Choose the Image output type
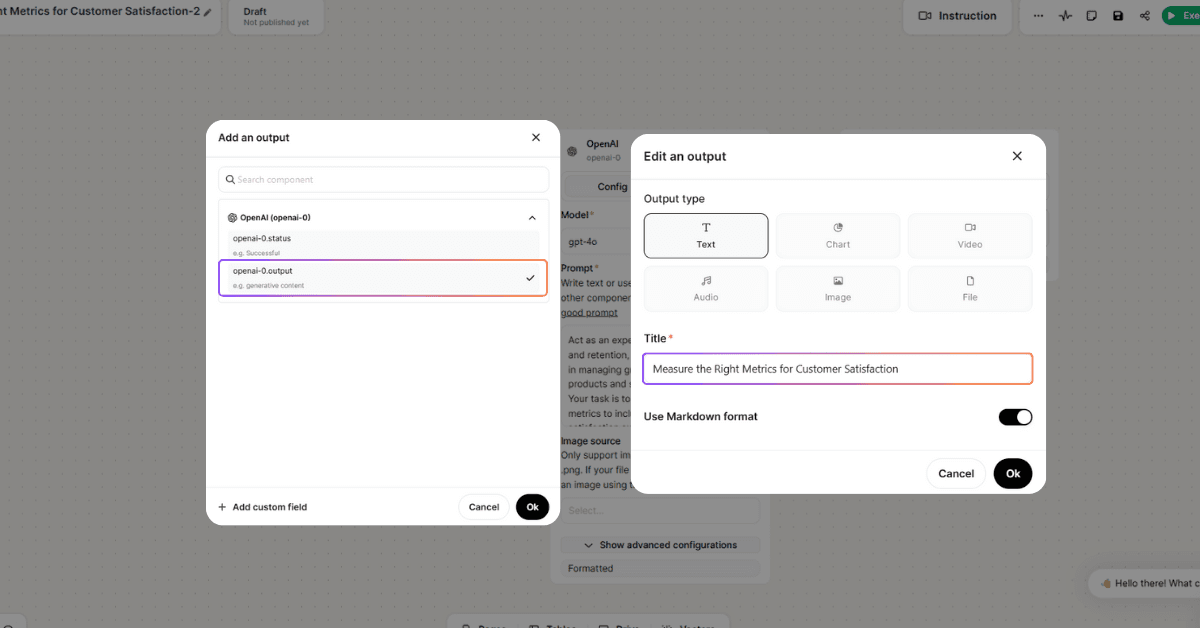The width and height of the screenshot is (1200, 628). click(x=838, y=289)
